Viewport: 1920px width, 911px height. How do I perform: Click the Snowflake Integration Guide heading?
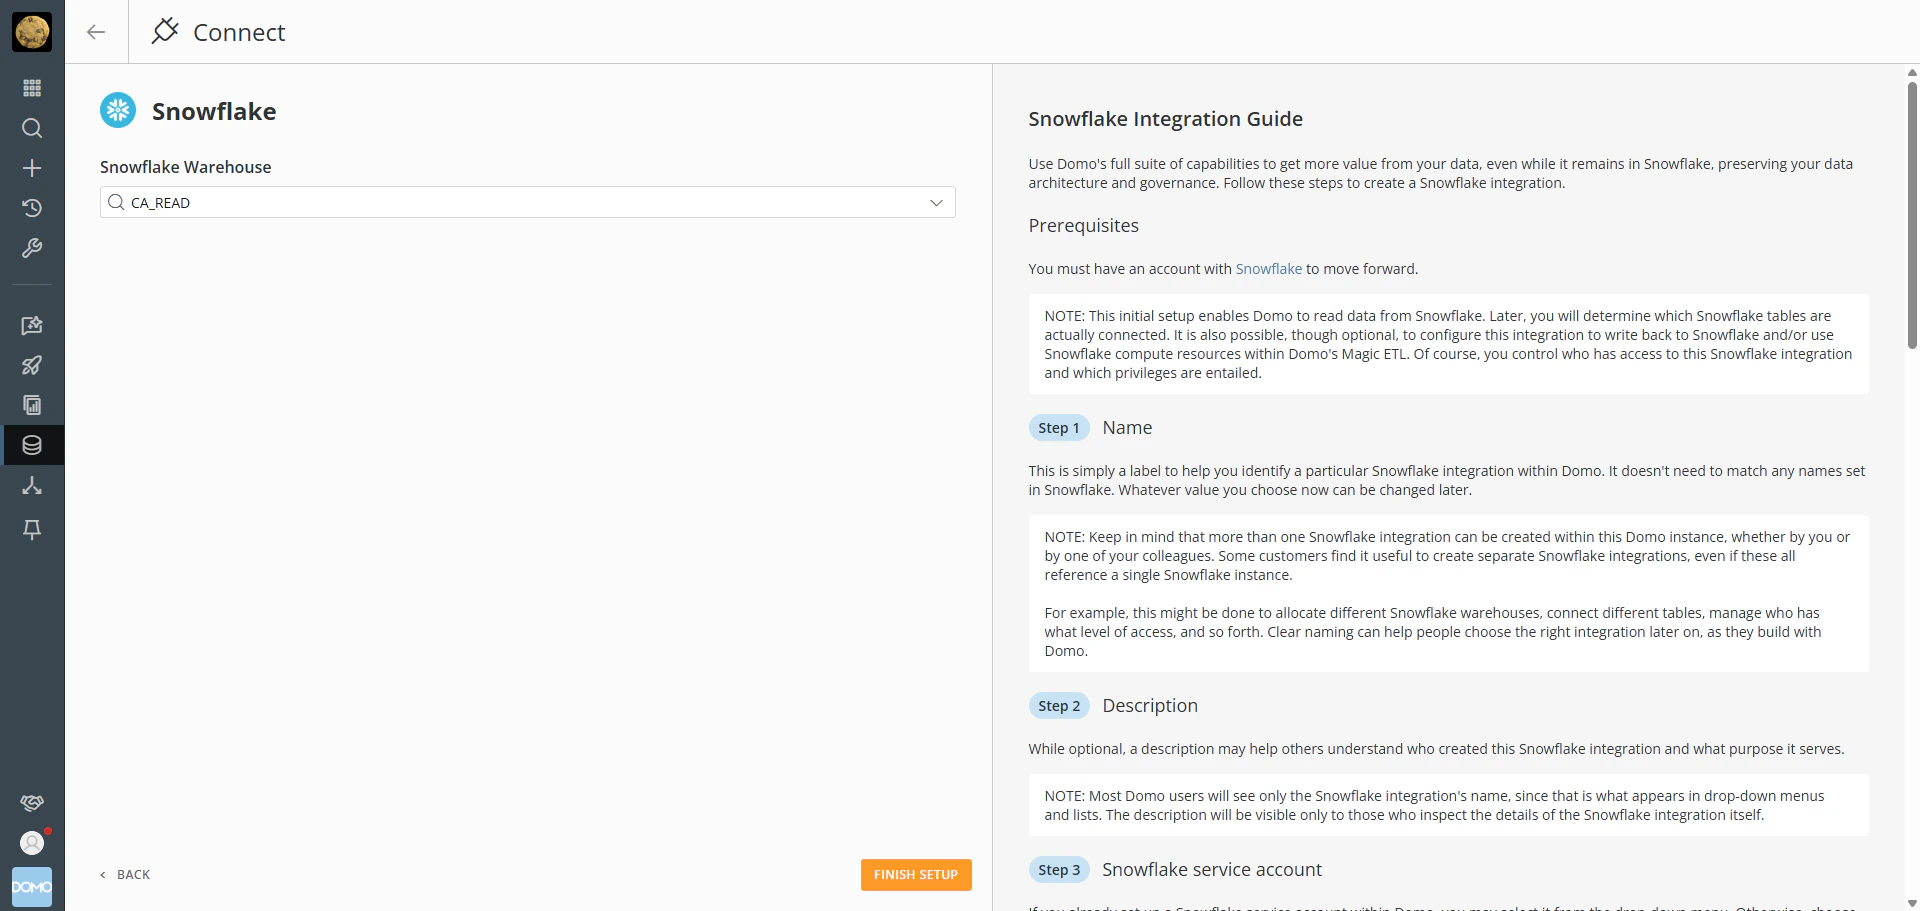coord(1166,119)
